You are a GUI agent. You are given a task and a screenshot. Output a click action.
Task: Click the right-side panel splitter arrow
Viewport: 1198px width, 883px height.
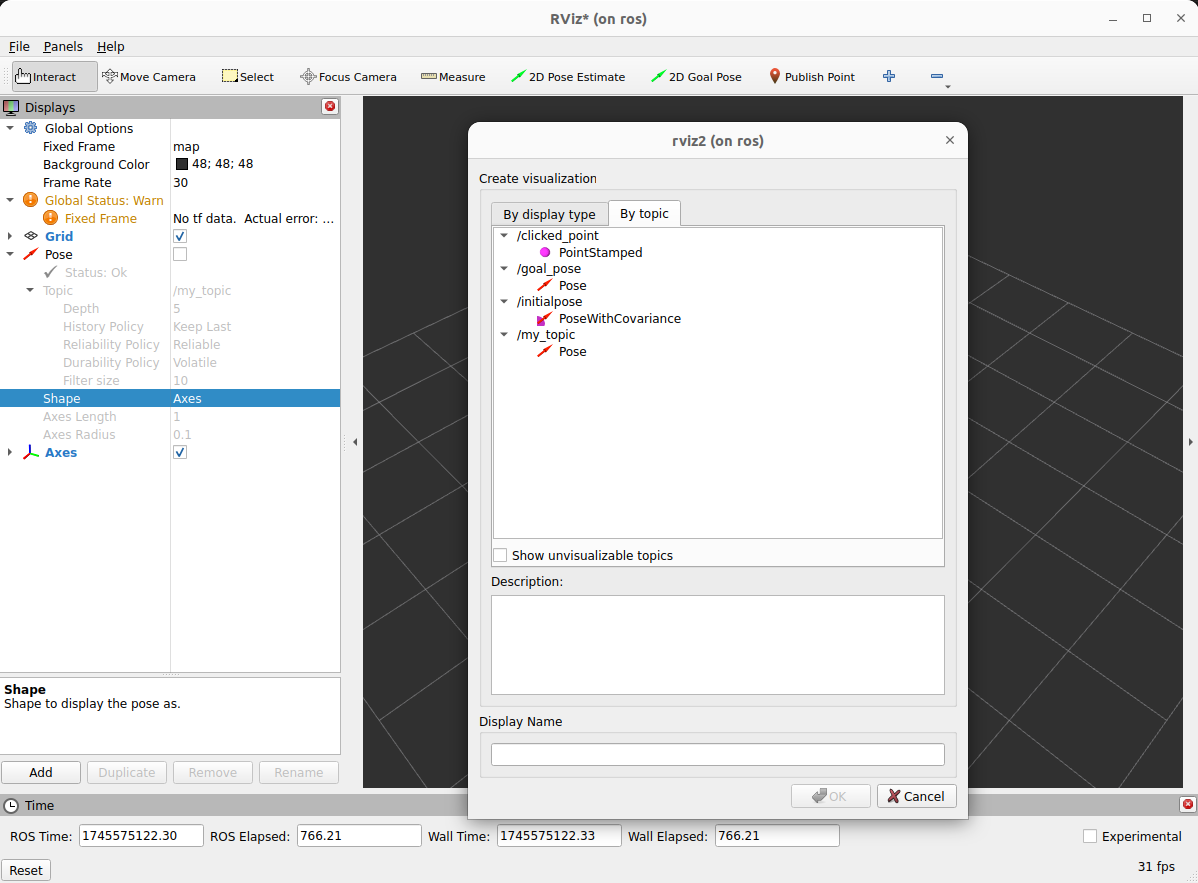pos(1190,442)
